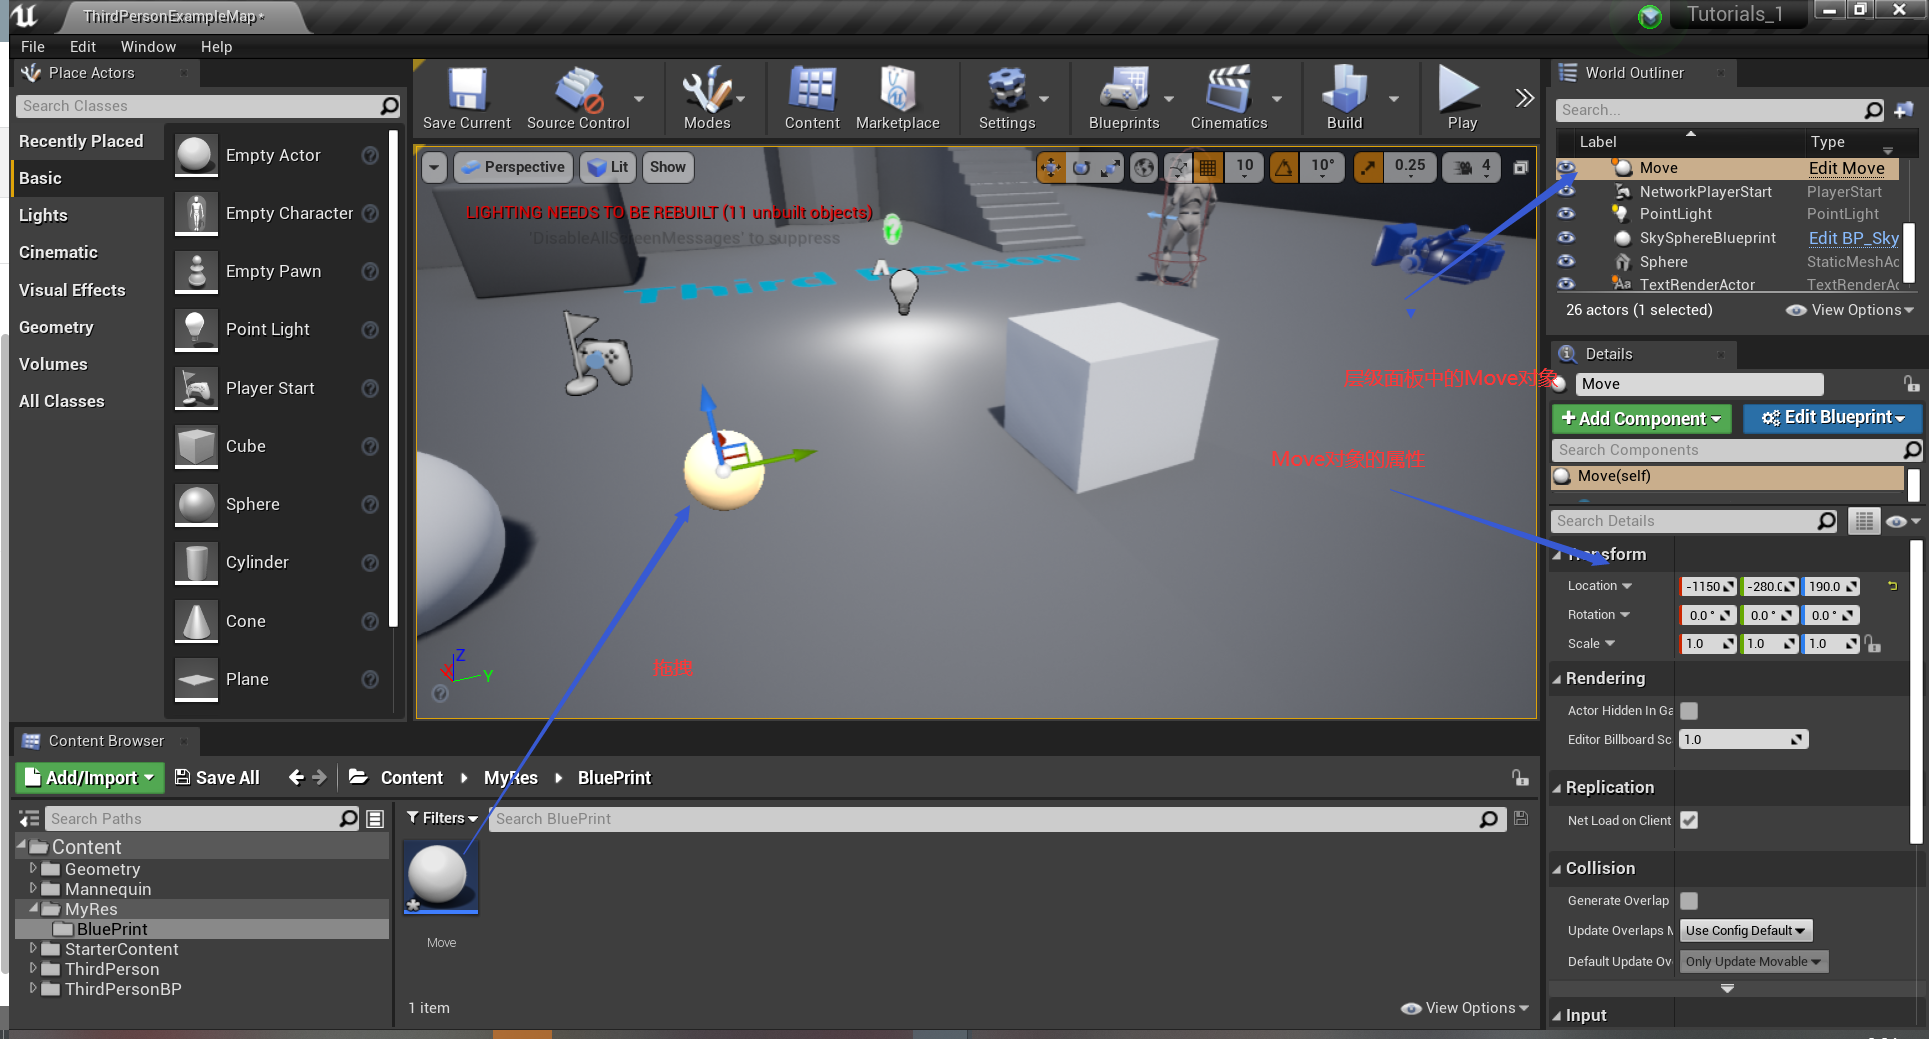
Task: Open the Modes toolbar icon
Action: coord(707,98)
